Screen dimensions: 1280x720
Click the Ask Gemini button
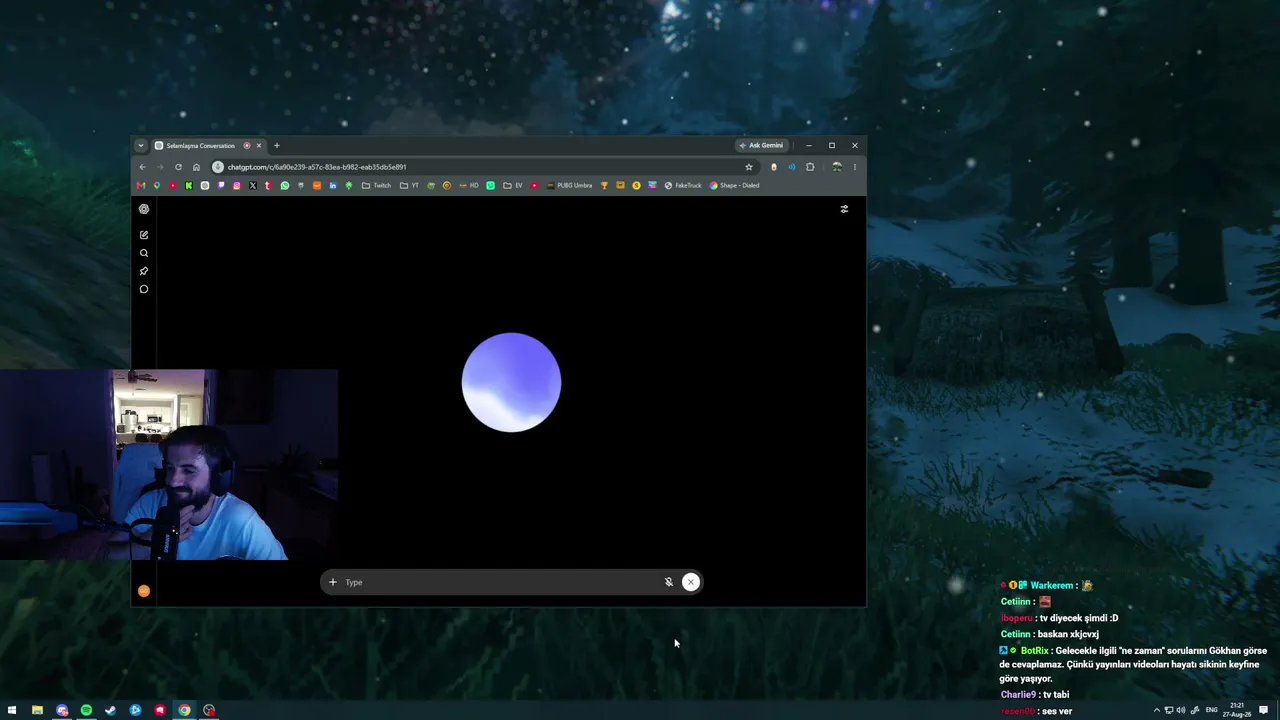761,146
